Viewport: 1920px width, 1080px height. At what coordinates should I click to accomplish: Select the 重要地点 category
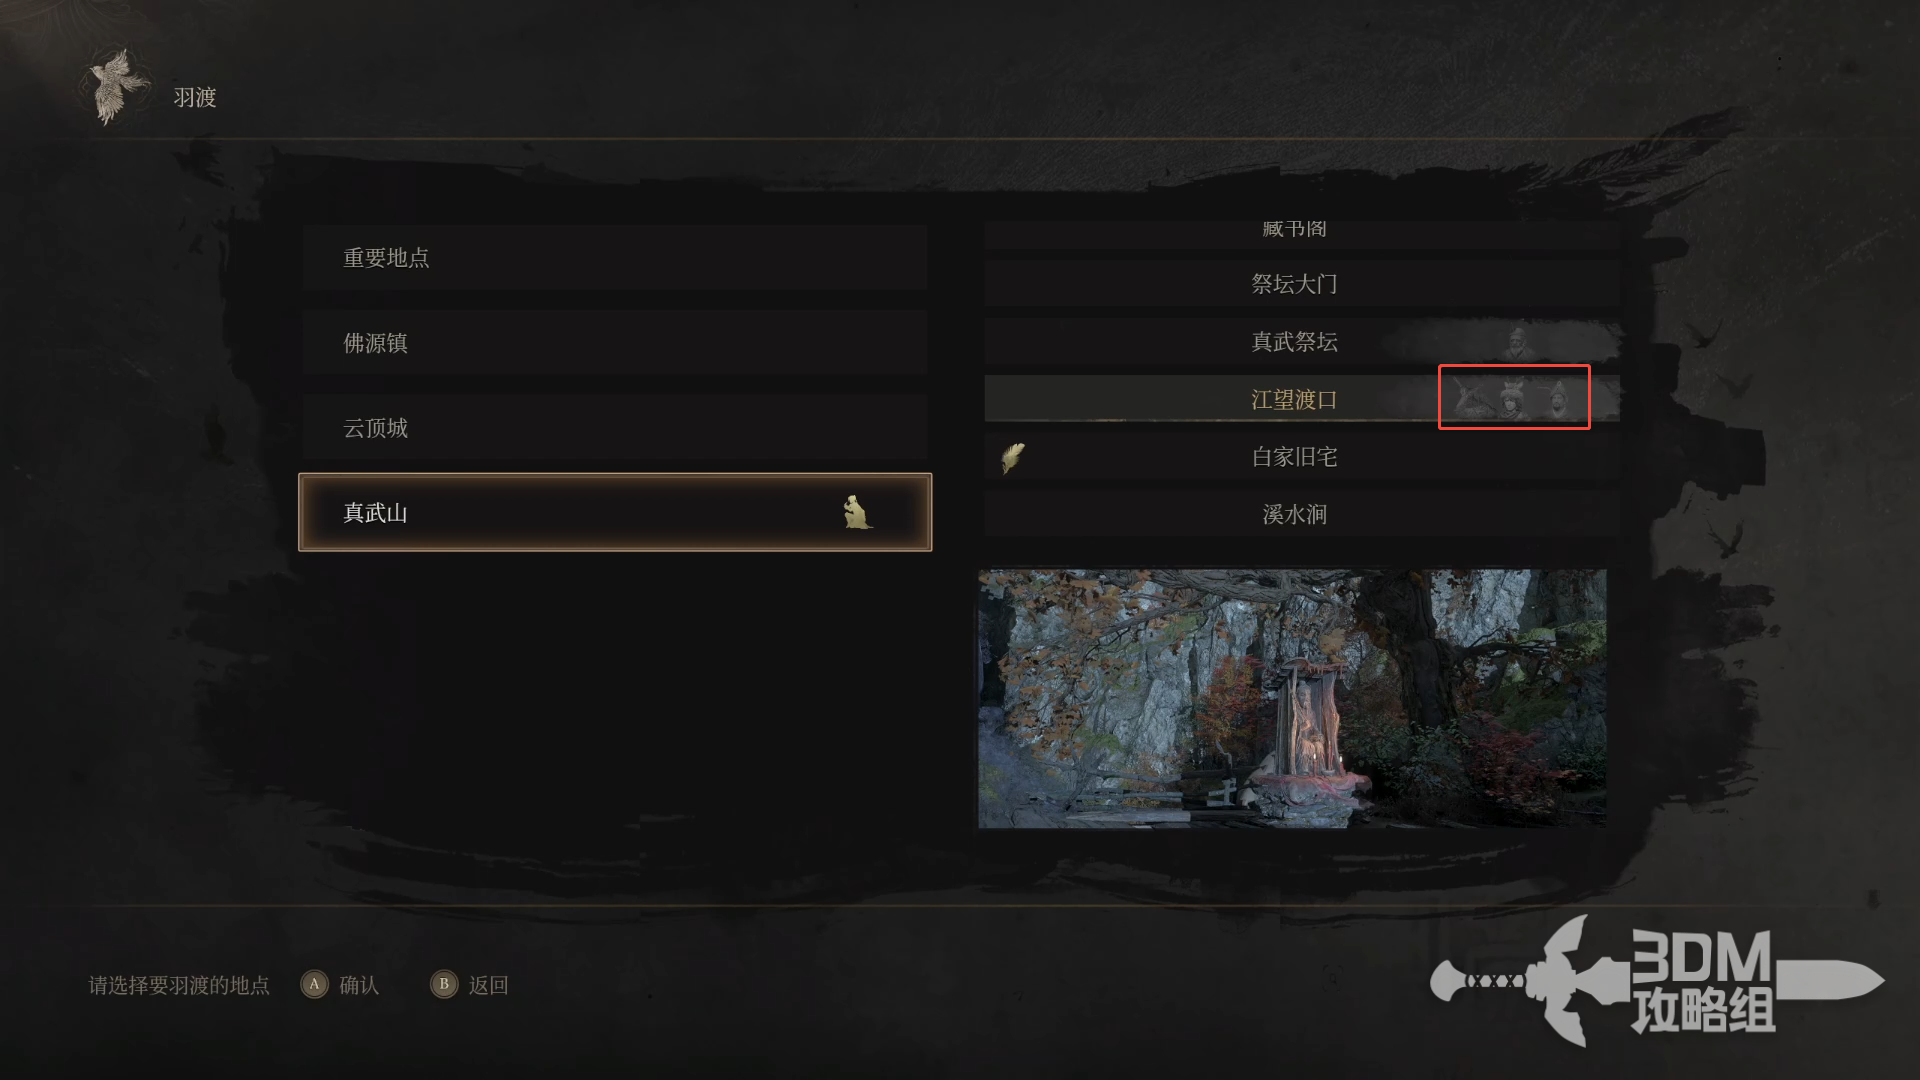point(615,258)
